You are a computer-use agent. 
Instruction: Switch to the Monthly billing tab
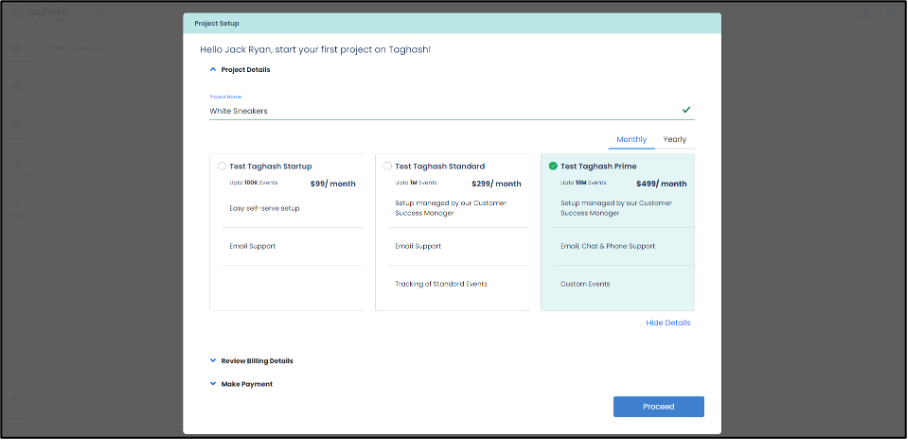coord(632,140)
